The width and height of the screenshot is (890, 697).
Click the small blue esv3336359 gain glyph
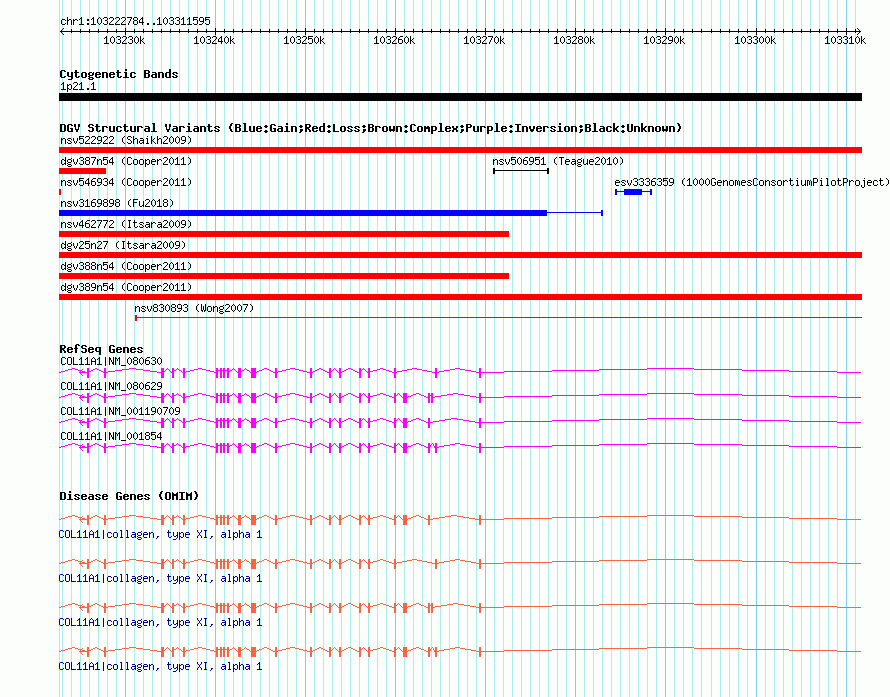[633, 192]
